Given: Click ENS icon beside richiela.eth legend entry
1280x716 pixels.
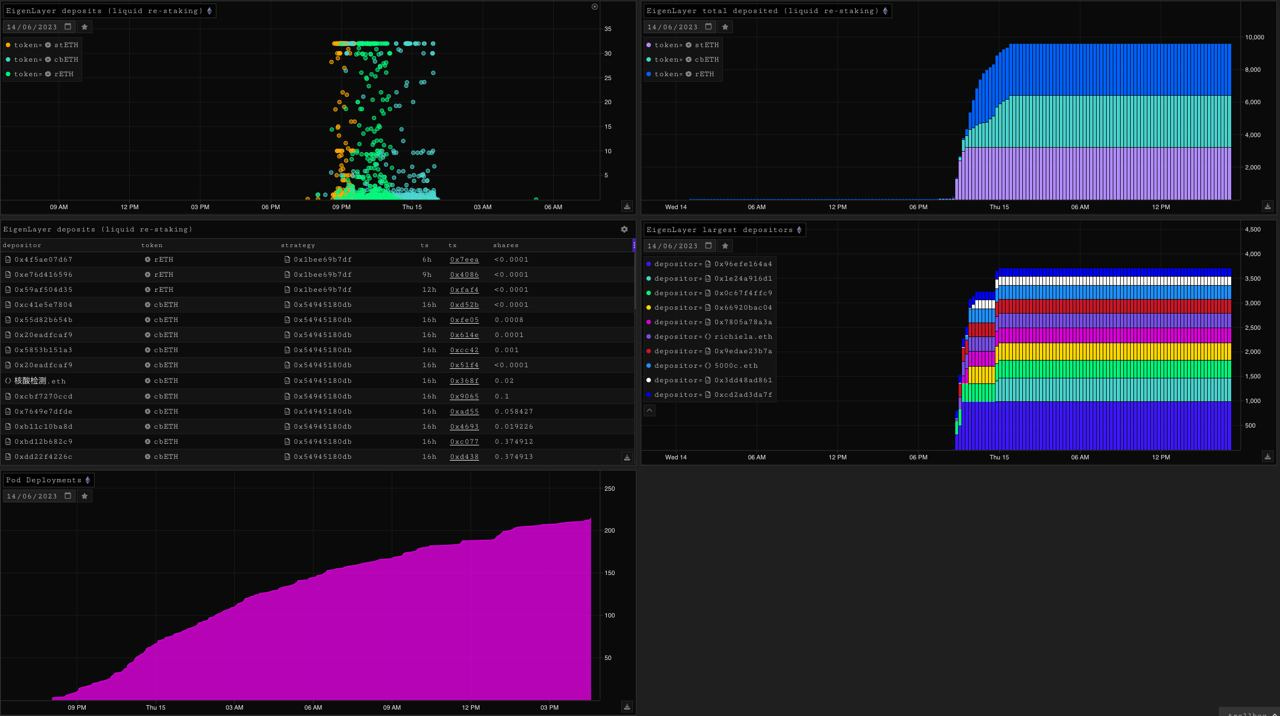Looking at the screenshot, I should pyautogui.click(x=708, y=337).
